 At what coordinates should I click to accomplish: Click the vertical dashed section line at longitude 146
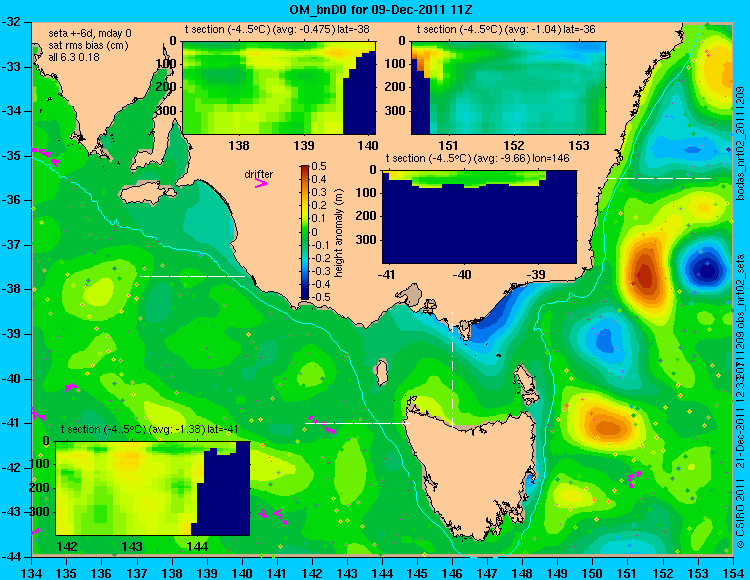point(452,369)
